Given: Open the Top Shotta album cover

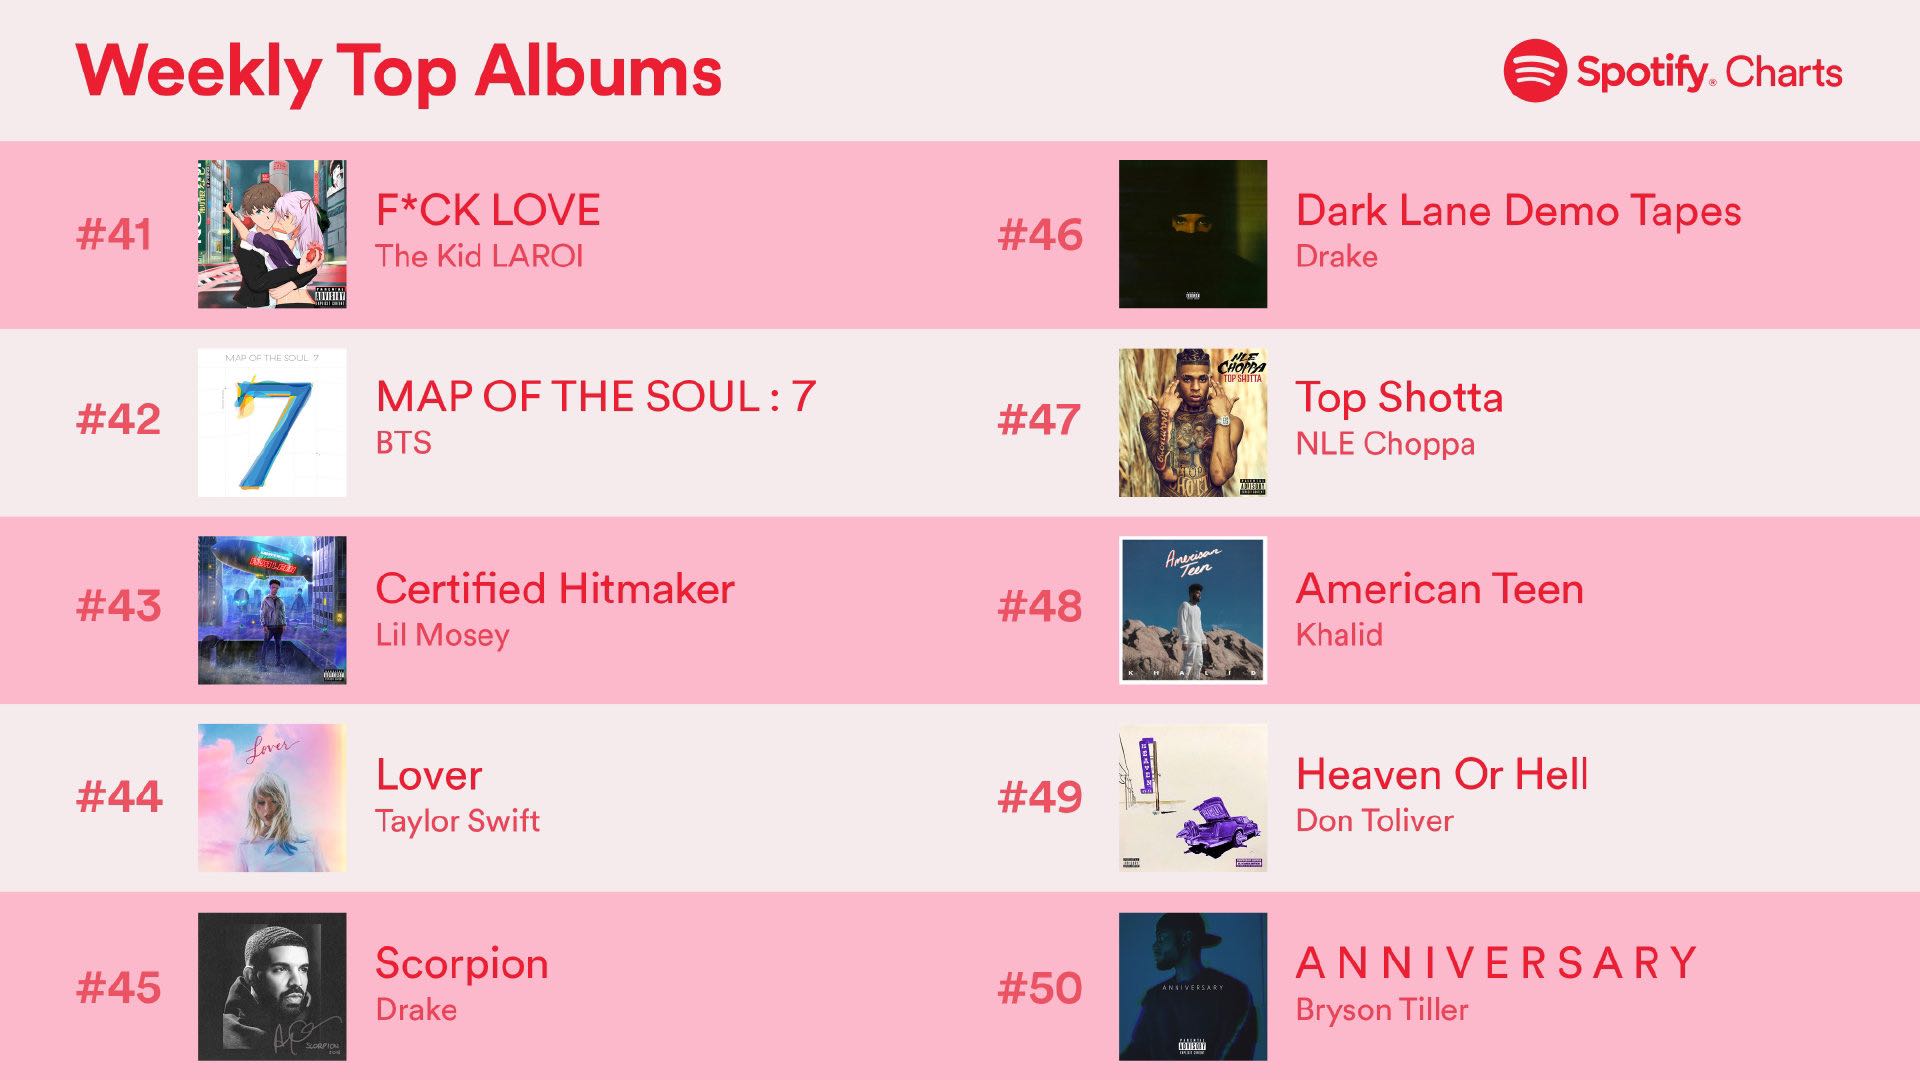Looking at the screenshot, I should (1193, 422).
